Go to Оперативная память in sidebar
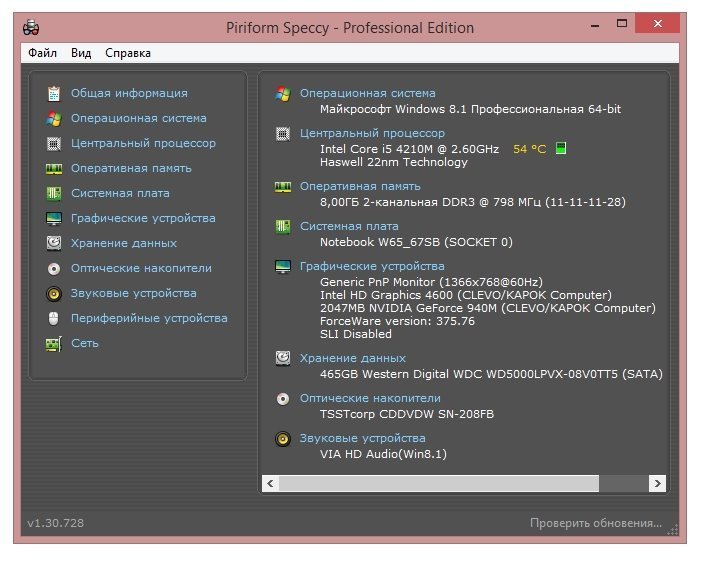Viewport: 704px width, 563px height. 131,168
